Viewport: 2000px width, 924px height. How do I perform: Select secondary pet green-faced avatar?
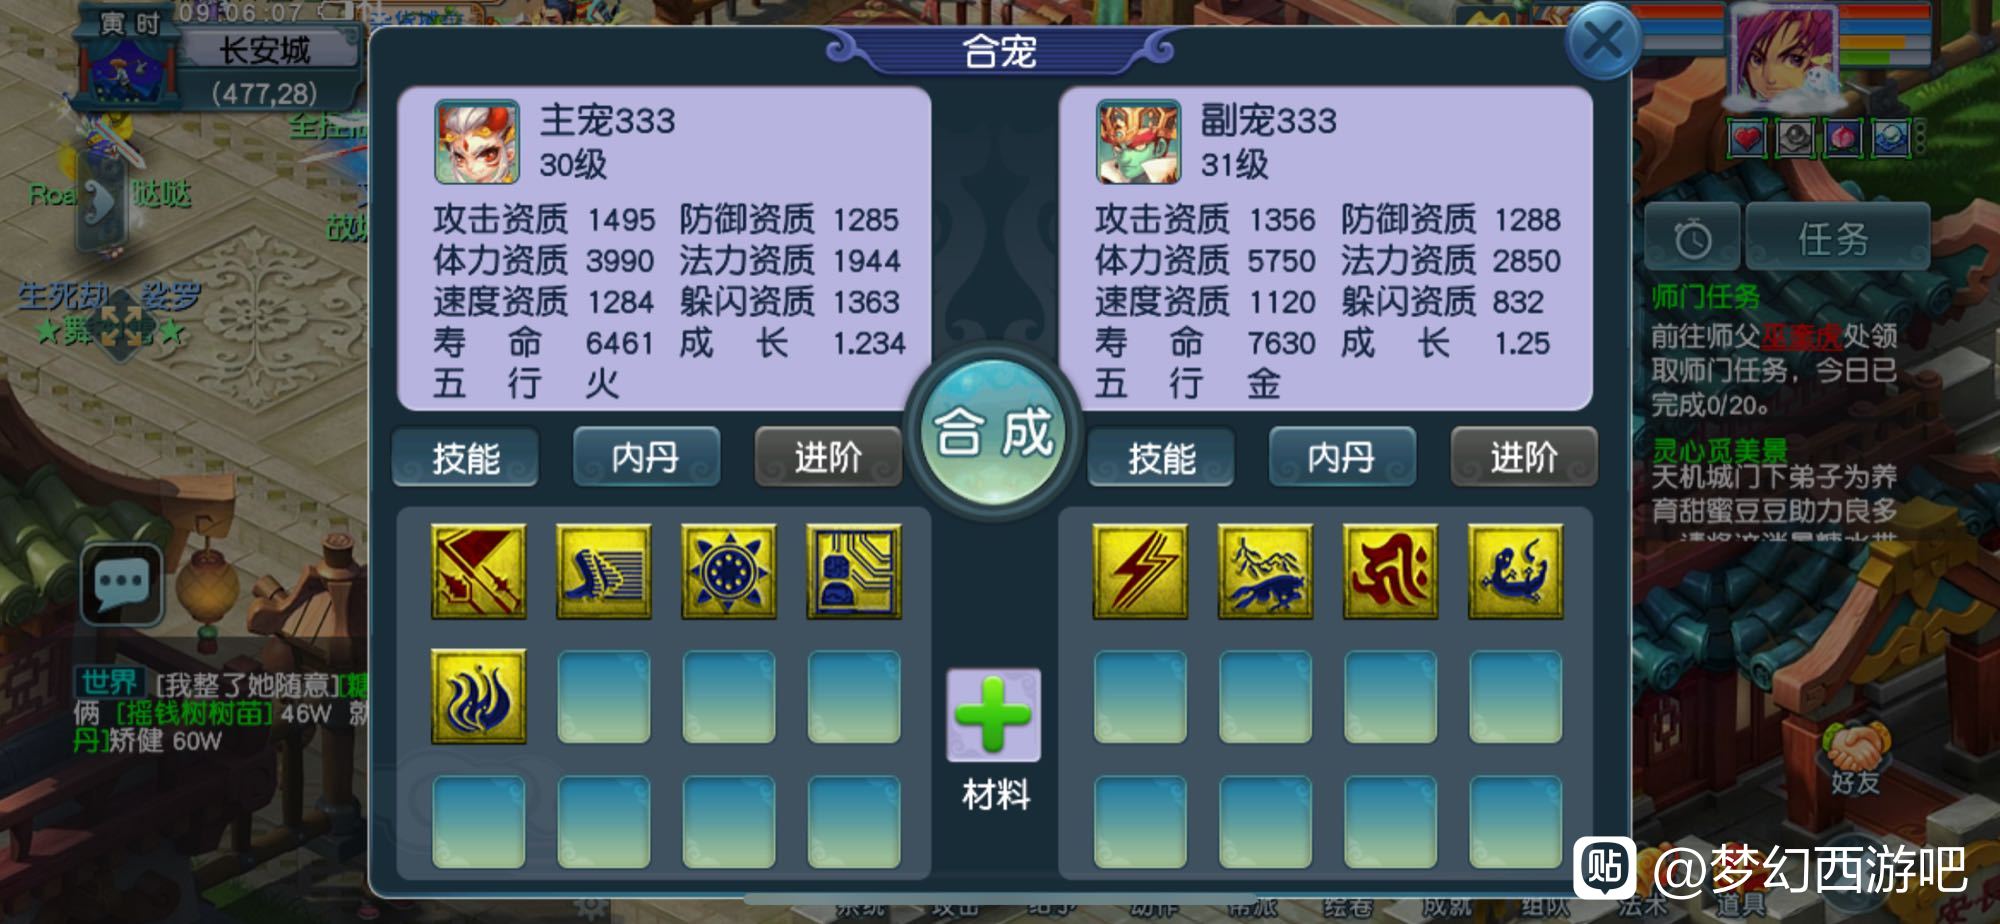coord(1138,141)
